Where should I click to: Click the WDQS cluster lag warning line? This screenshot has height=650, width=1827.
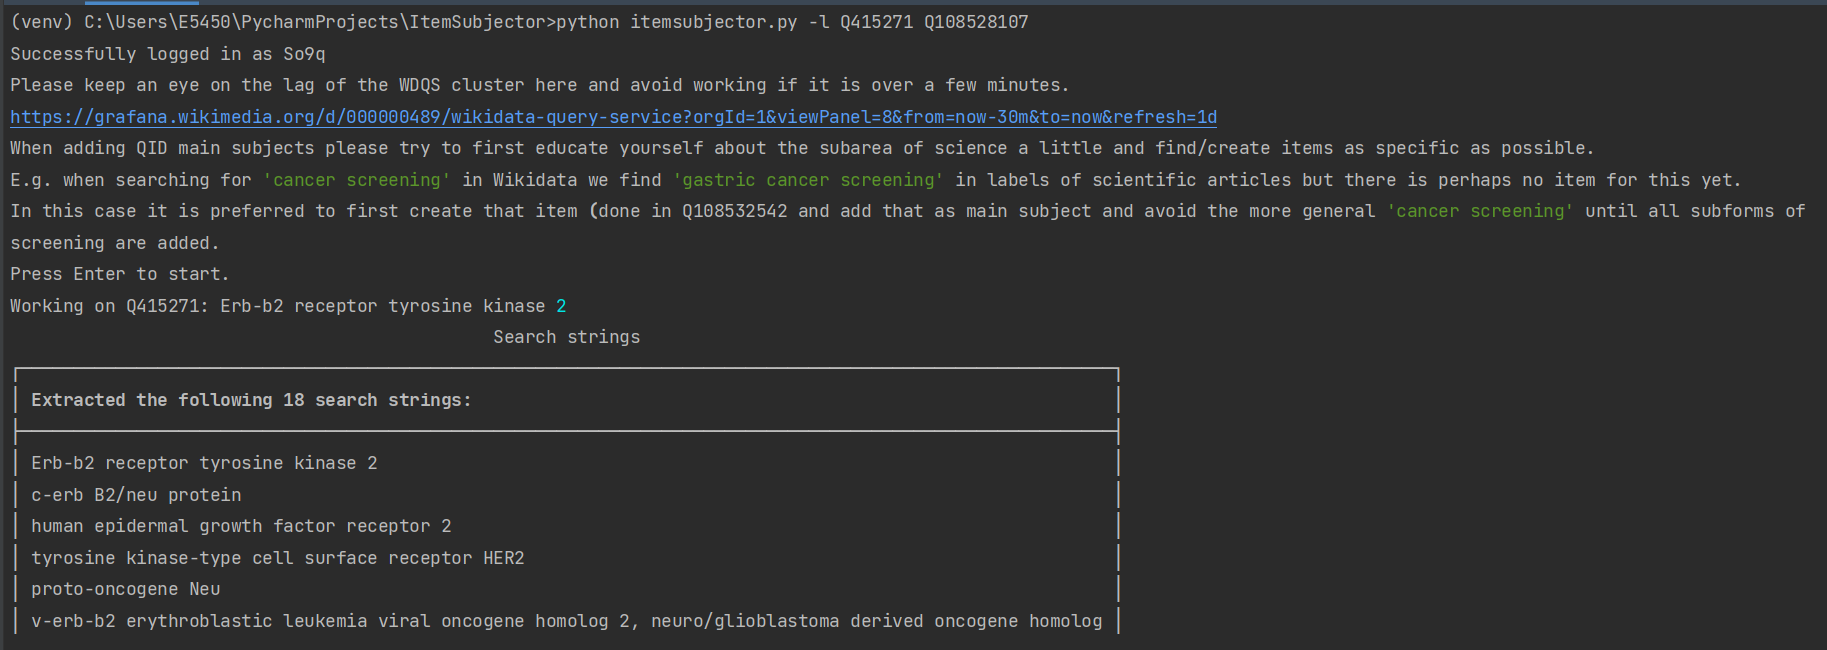click(x=539, y=85)
